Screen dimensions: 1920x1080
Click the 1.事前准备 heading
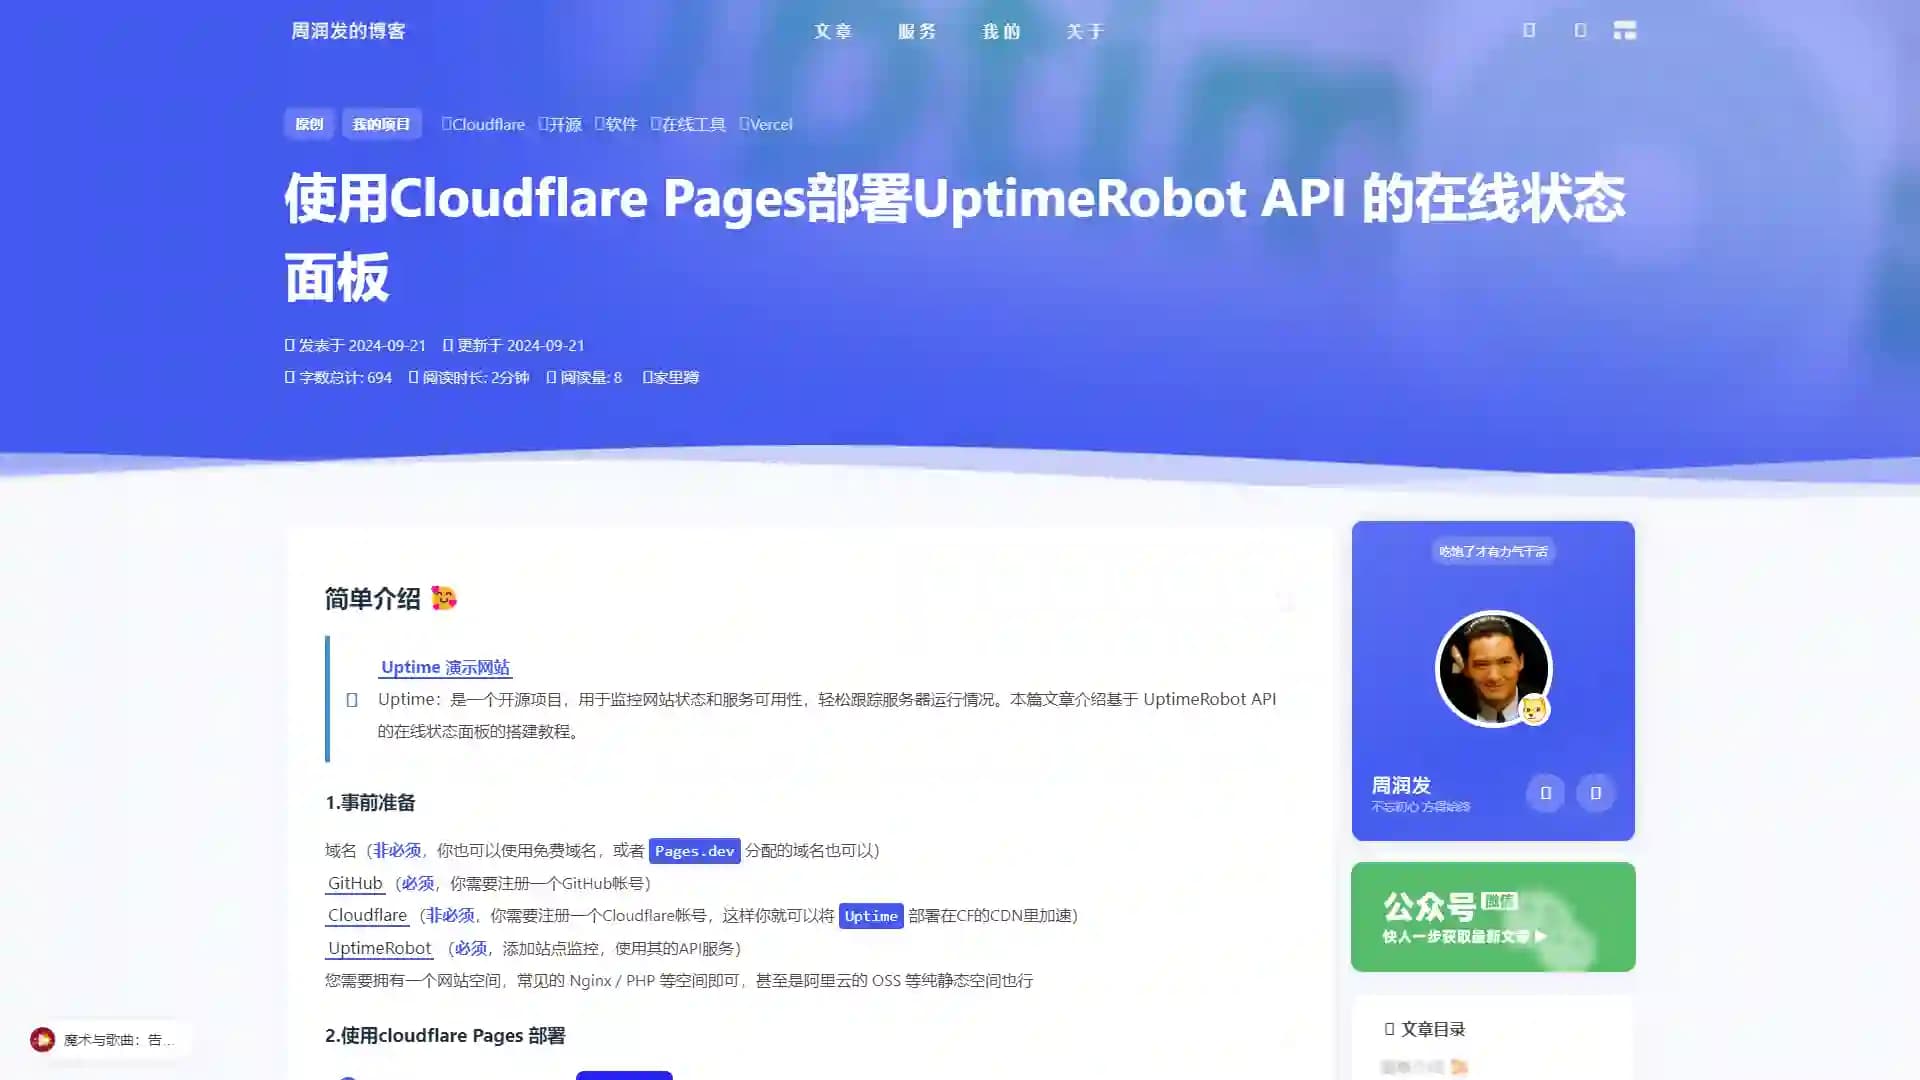point(370,802)
